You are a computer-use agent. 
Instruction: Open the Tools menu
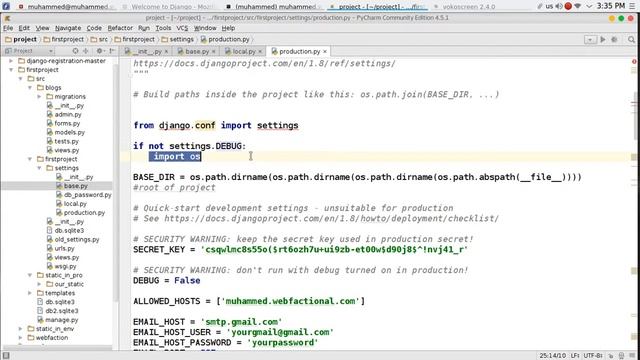(163, 28)
